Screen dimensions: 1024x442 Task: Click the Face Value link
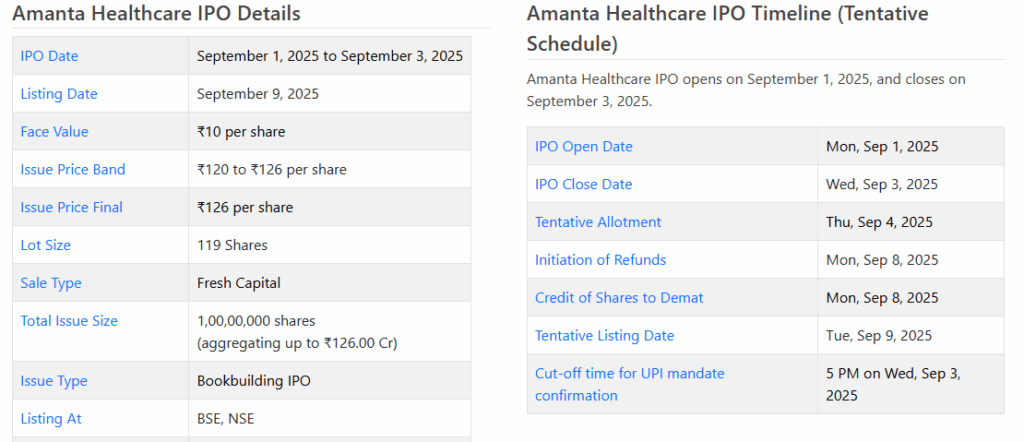pos(54,132)
